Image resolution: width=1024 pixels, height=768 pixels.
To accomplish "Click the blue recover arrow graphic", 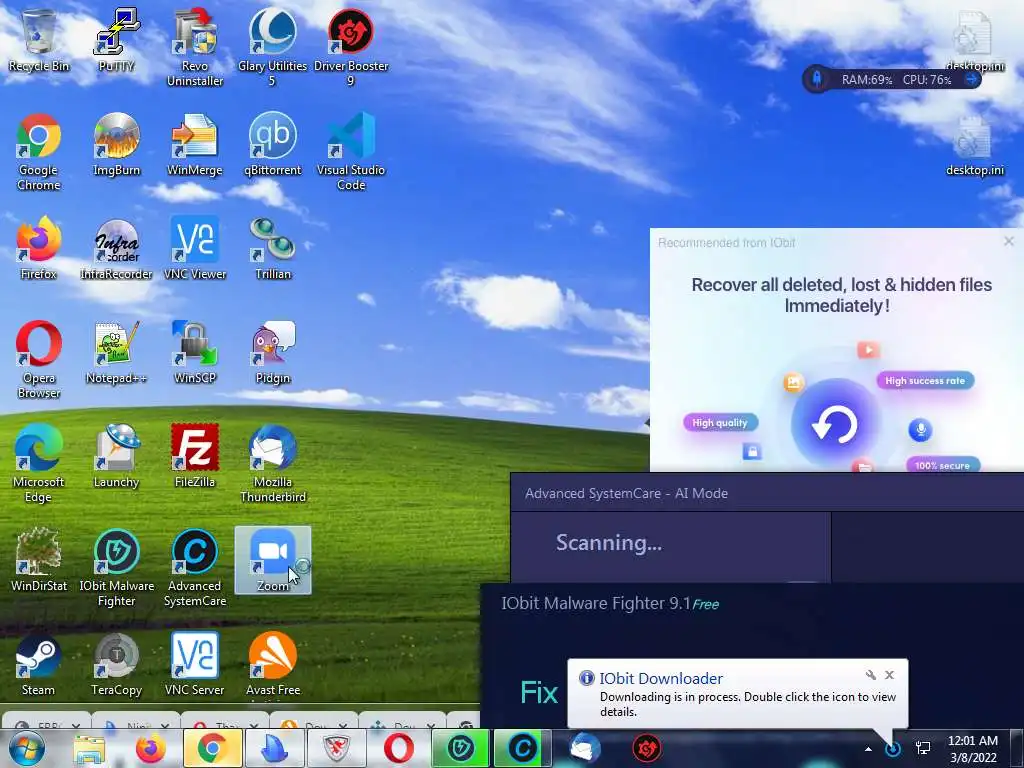I will 834,424.
